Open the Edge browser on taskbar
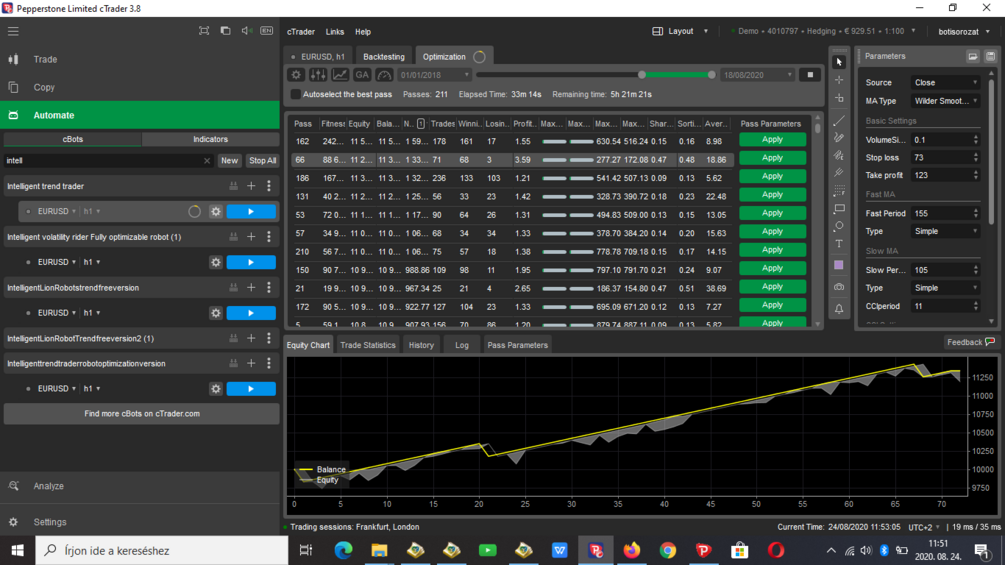The image size is (1005, 565). (344, 550)
